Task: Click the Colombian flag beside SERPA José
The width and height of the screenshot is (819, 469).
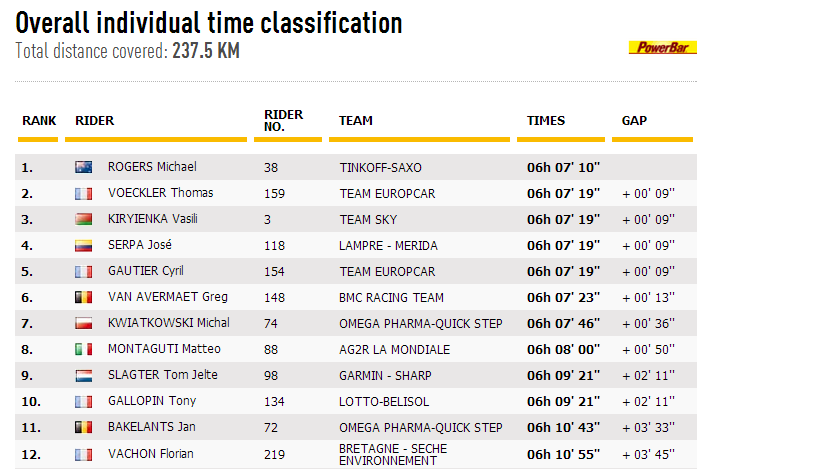Action: [x=84, y=245]
